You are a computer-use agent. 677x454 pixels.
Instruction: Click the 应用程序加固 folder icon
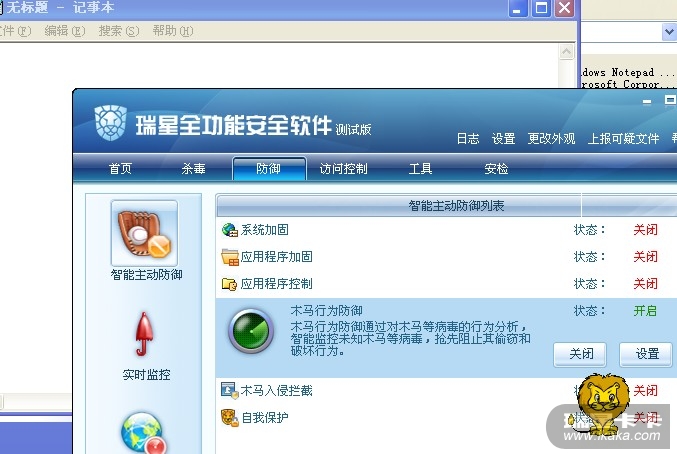[x=230, y=257]
